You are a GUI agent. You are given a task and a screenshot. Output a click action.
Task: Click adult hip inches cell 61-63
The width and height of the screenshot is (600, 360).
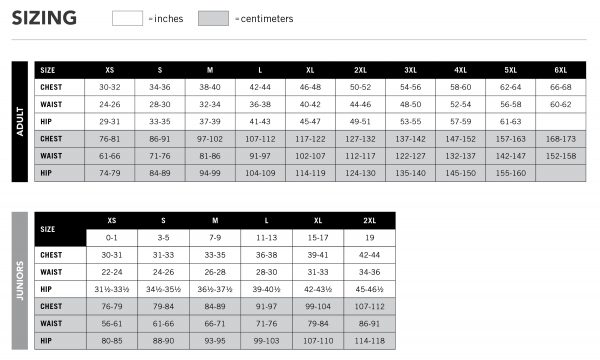click(x=510, y=122)
